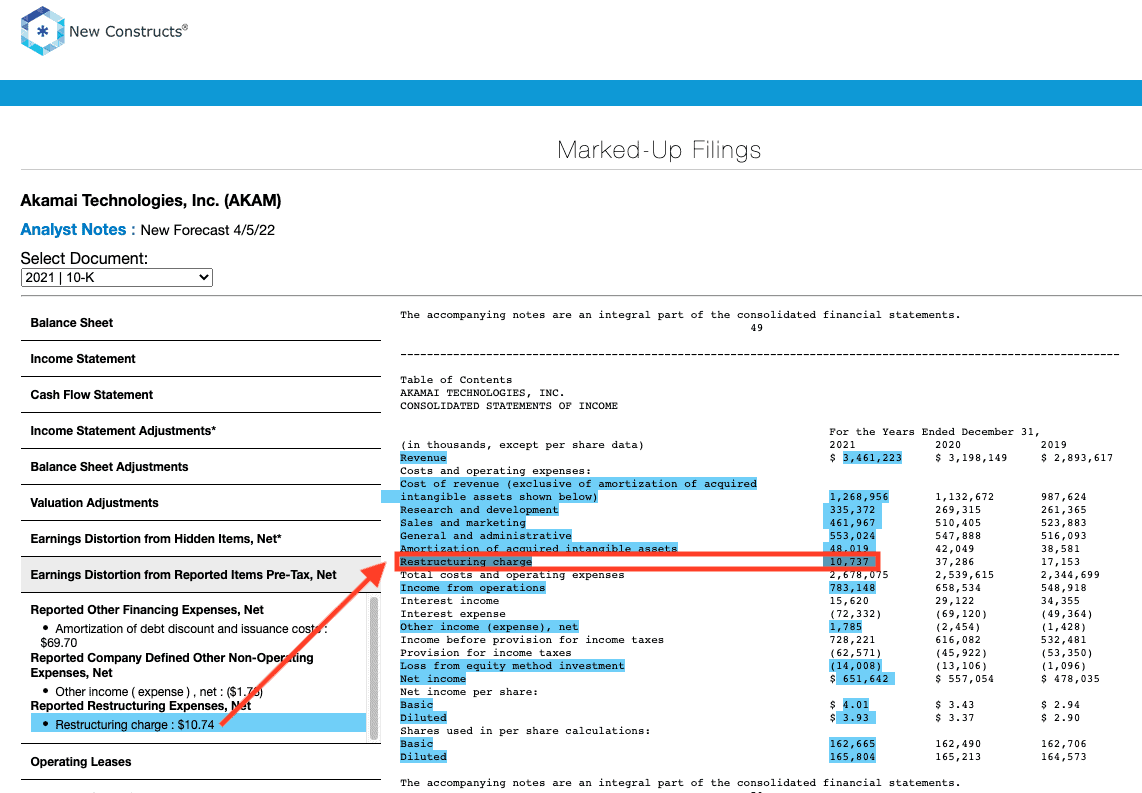1142x793 pixels.
Task: Click the sidebar panel vertical scrollbar
Action: pos(374,668)
